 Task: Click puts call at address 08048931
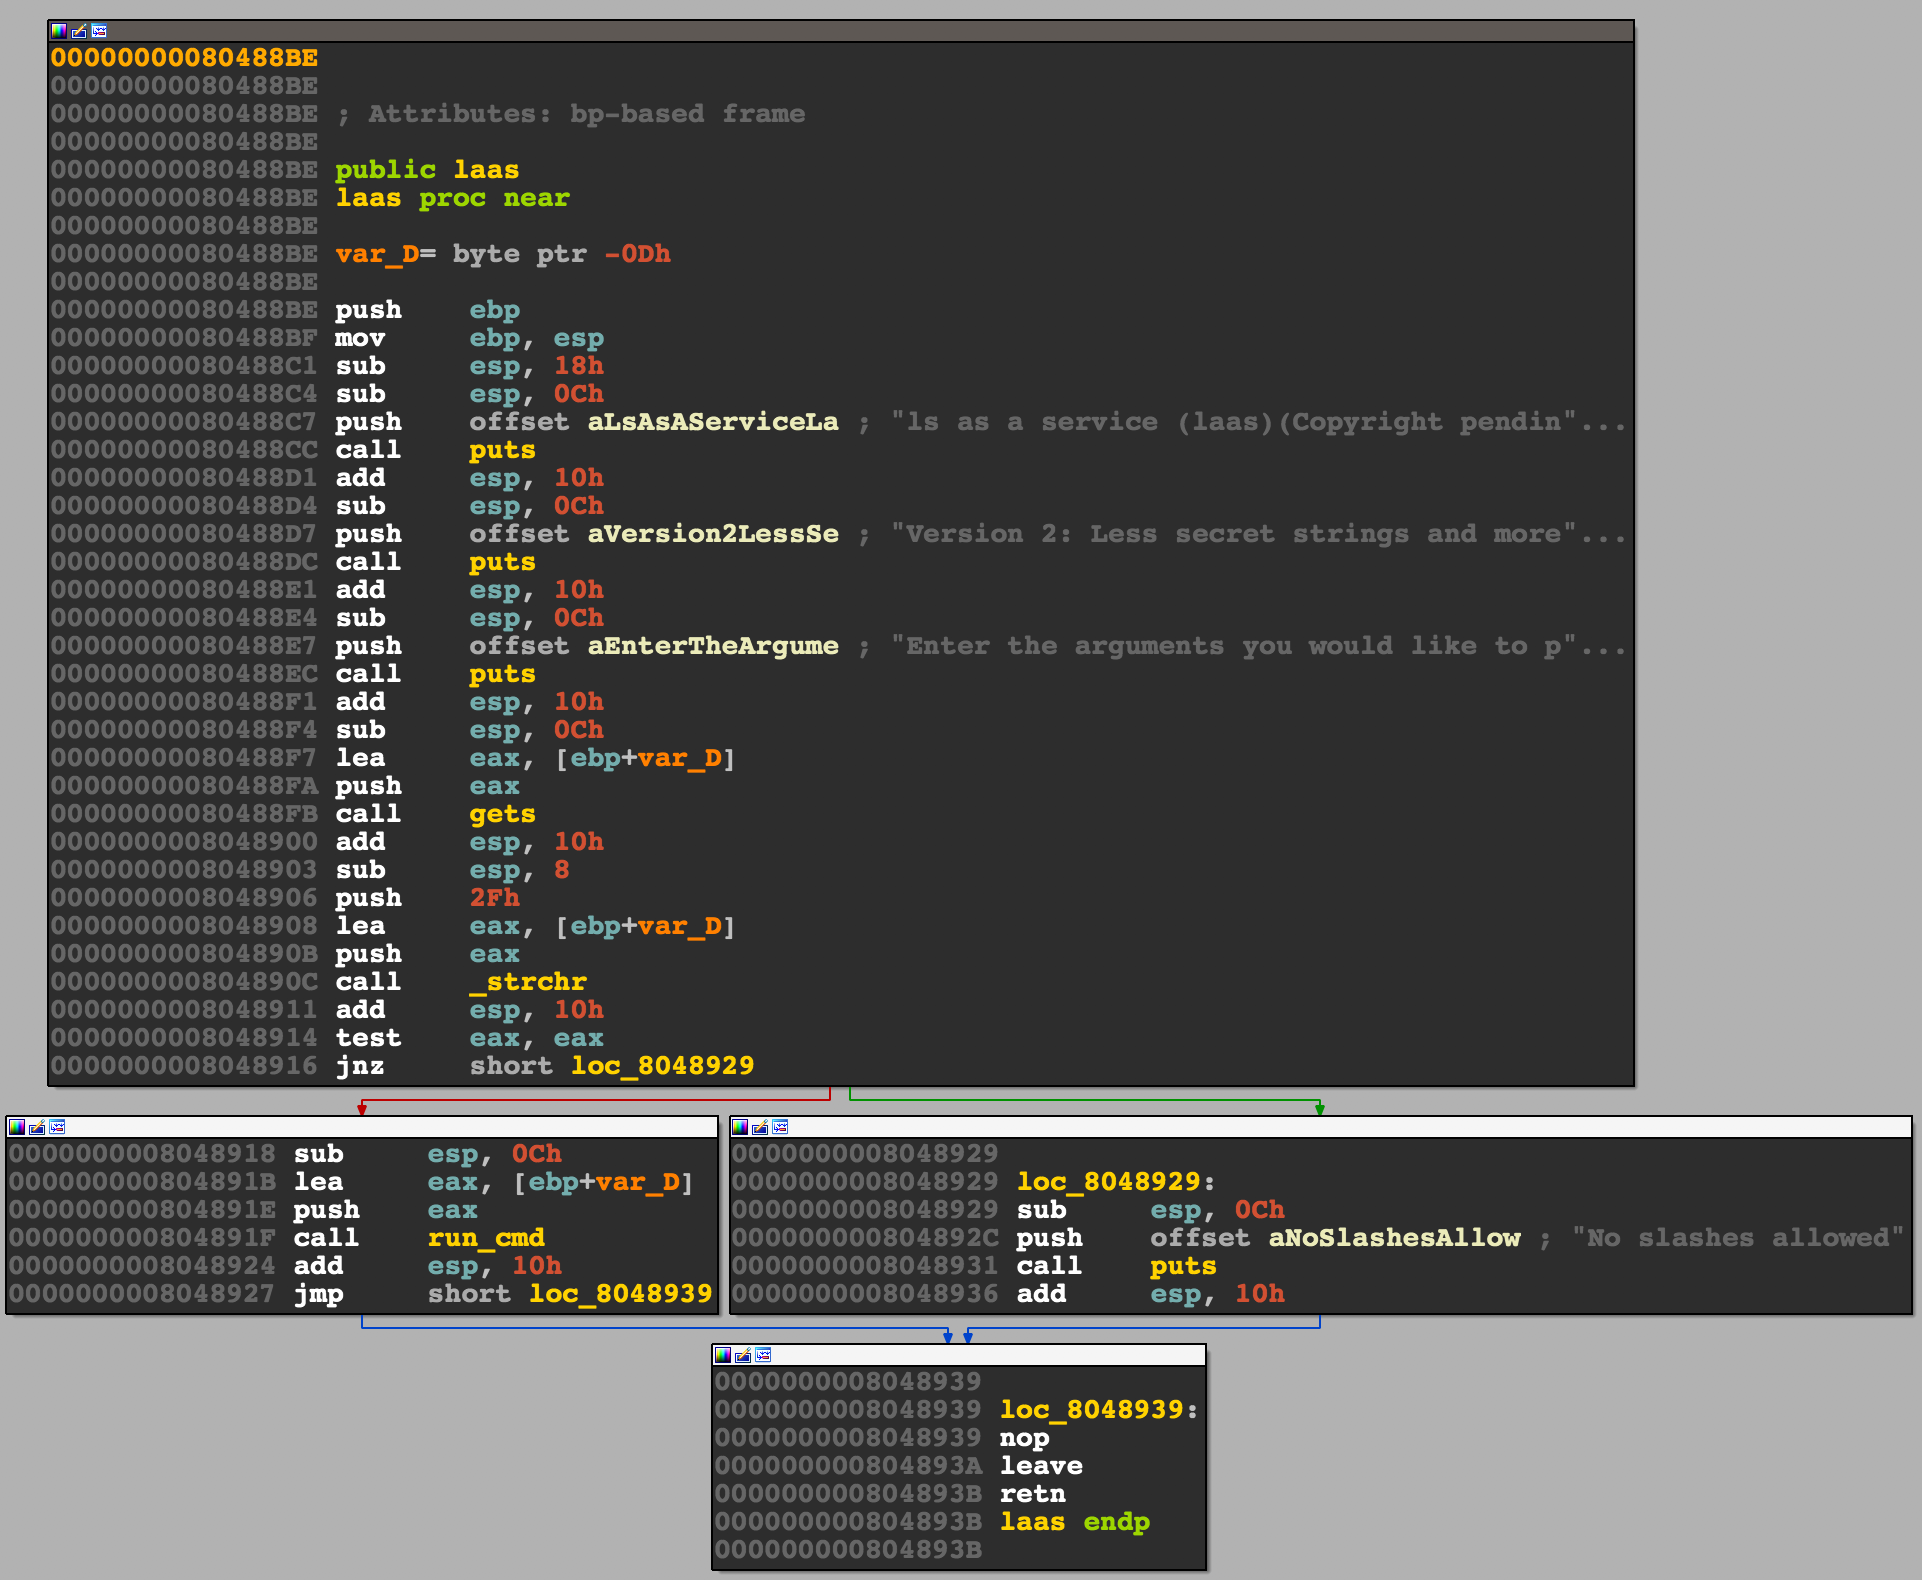click(x=1183, y=1266)
